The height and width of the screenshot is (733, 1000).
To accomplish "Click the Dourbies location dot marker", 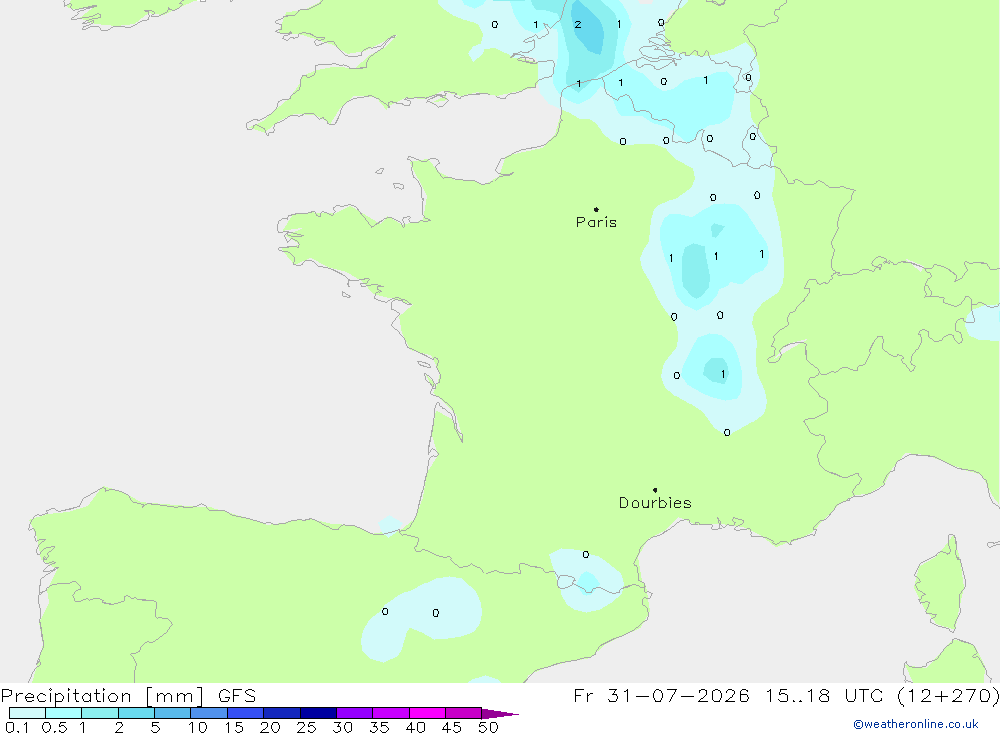I will pos(655,490).
